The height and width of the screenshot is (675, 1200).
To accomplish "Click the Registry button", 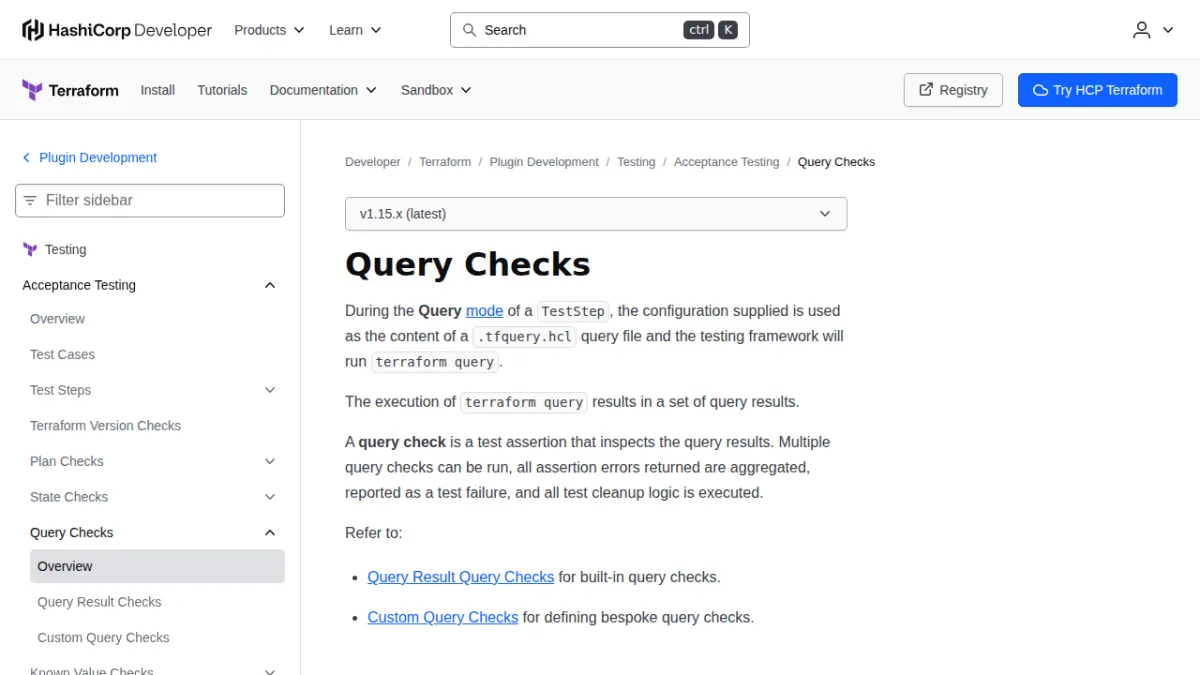I will [953, 90].
